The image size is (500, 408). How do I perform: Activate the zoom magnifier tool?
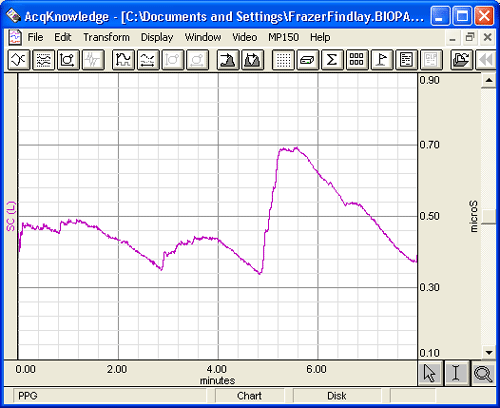[483, 373]
